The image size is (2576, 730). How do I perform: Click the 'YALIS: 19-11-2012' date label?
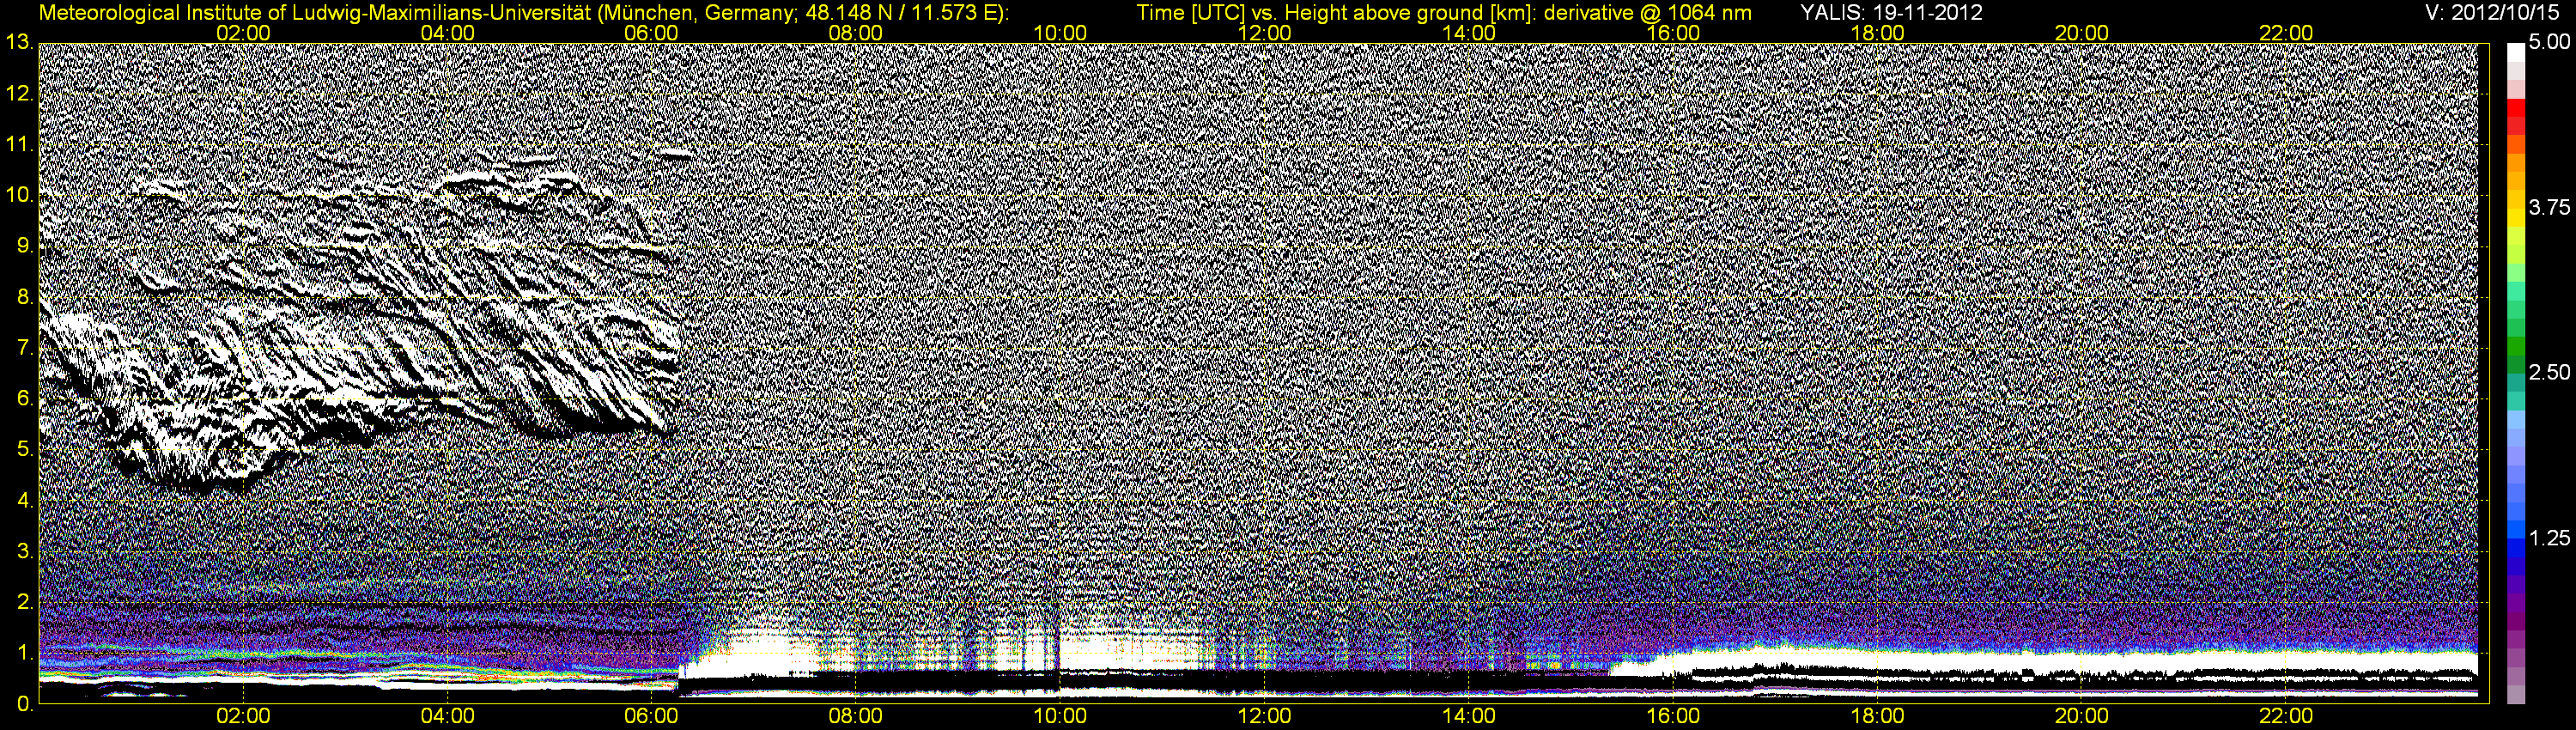[x=1891, y=13]
